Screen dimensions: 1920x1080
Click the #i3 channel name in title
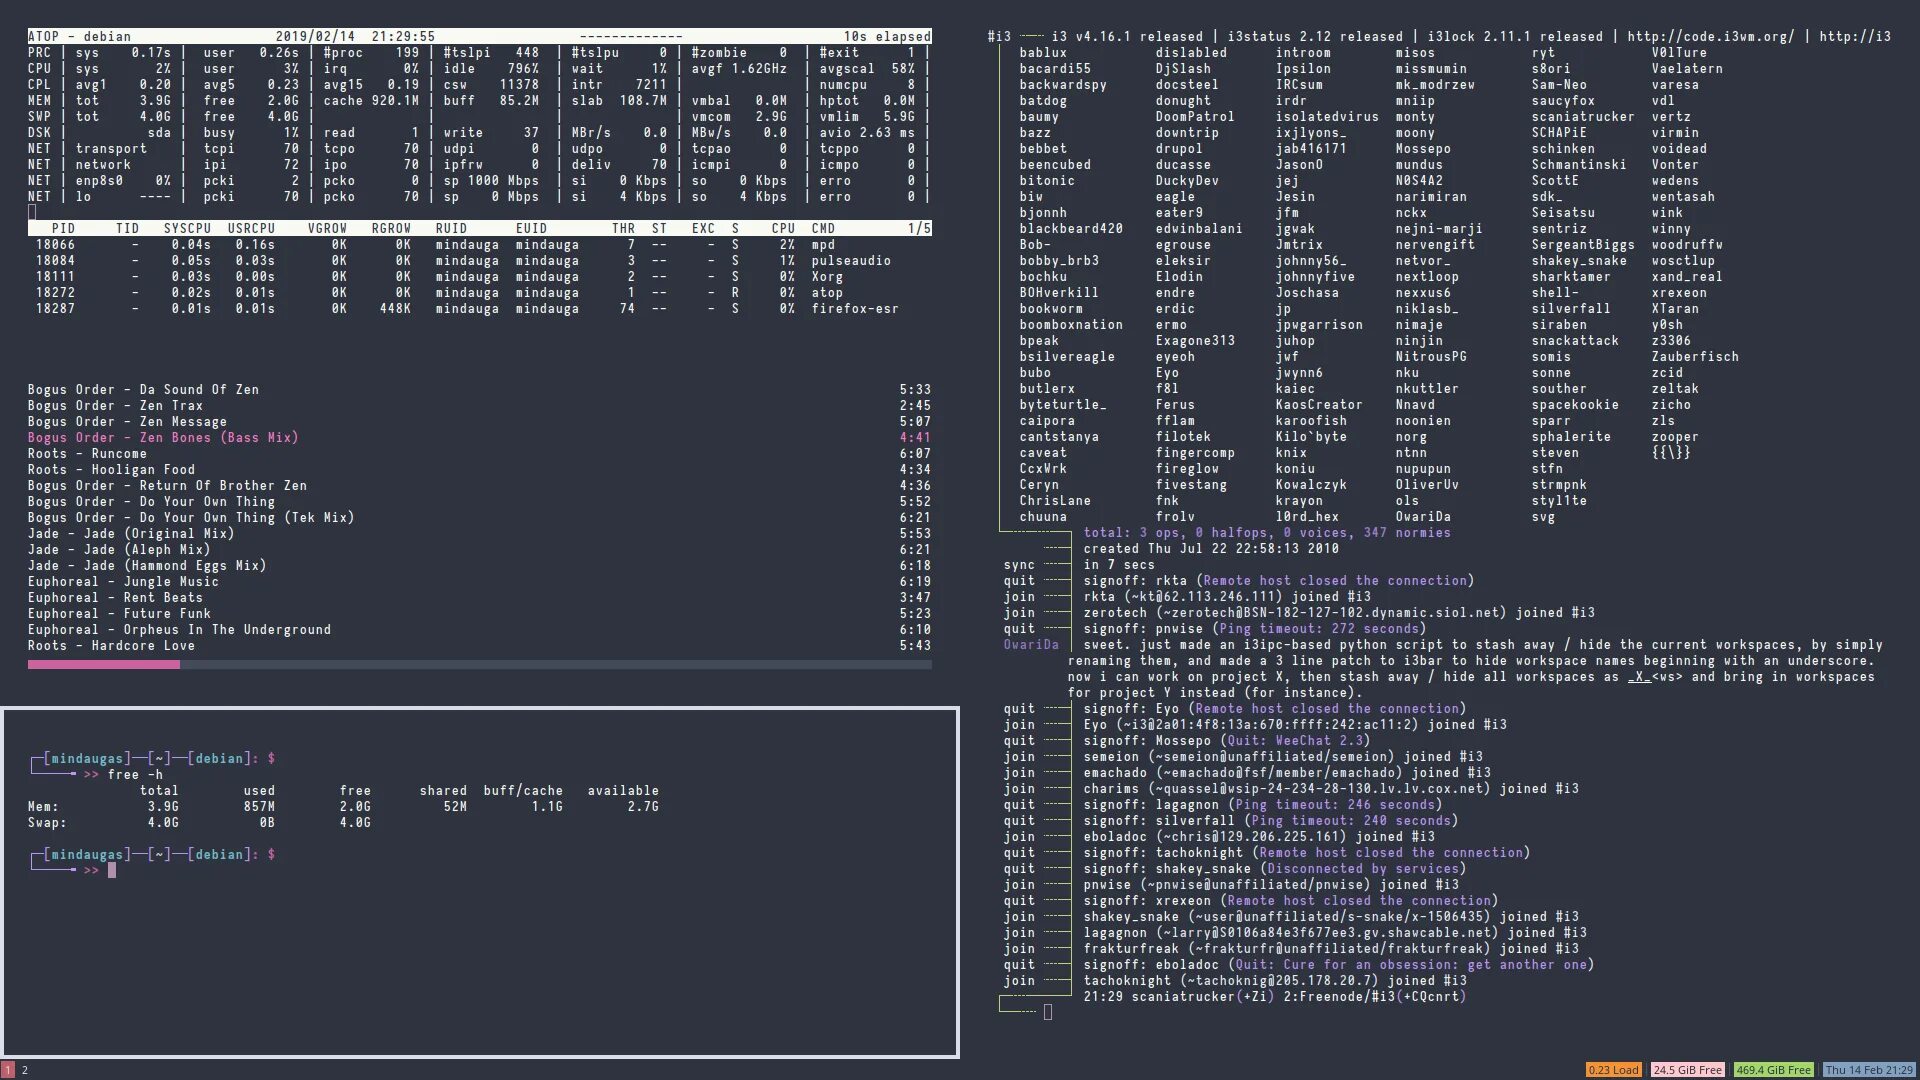coord(998,37)
